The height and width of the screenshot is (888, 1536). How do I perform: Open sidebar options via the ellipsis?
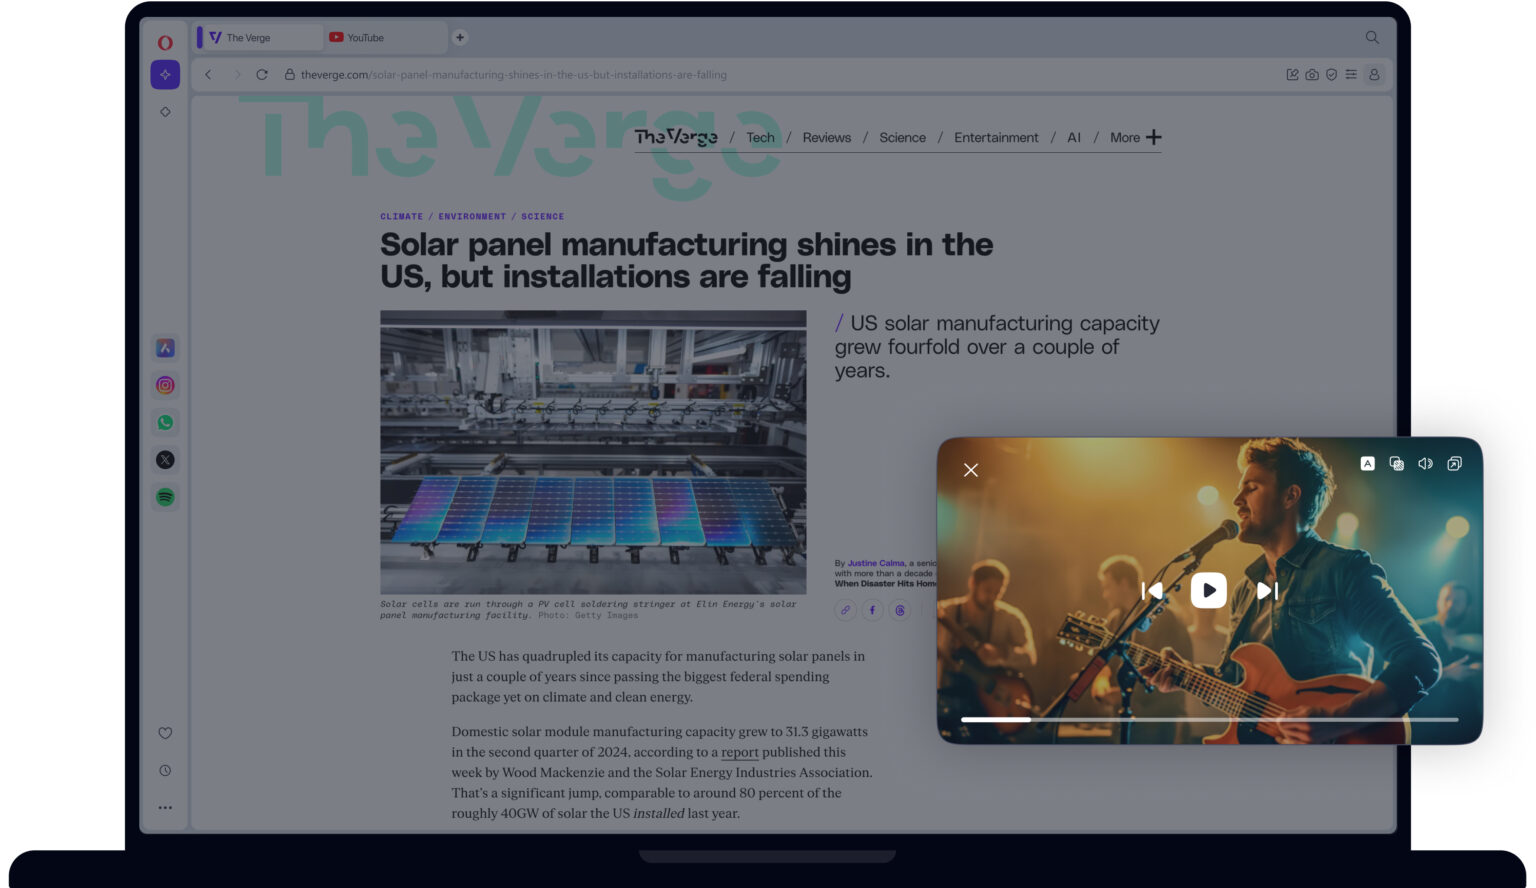165,807
